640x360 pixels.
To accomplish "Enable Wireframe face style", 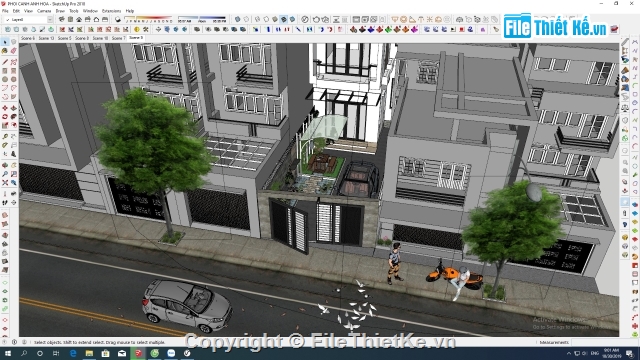I will point(258,19).
